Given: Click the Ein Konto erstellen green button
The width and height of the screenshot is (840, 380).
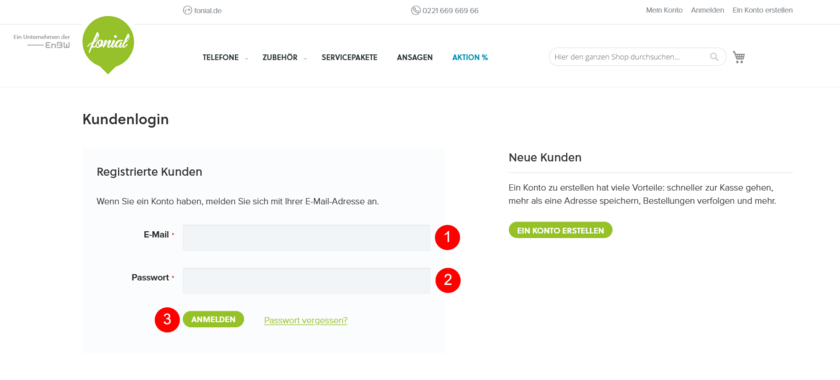Looking at the screenshot, I should click(560, 230).
